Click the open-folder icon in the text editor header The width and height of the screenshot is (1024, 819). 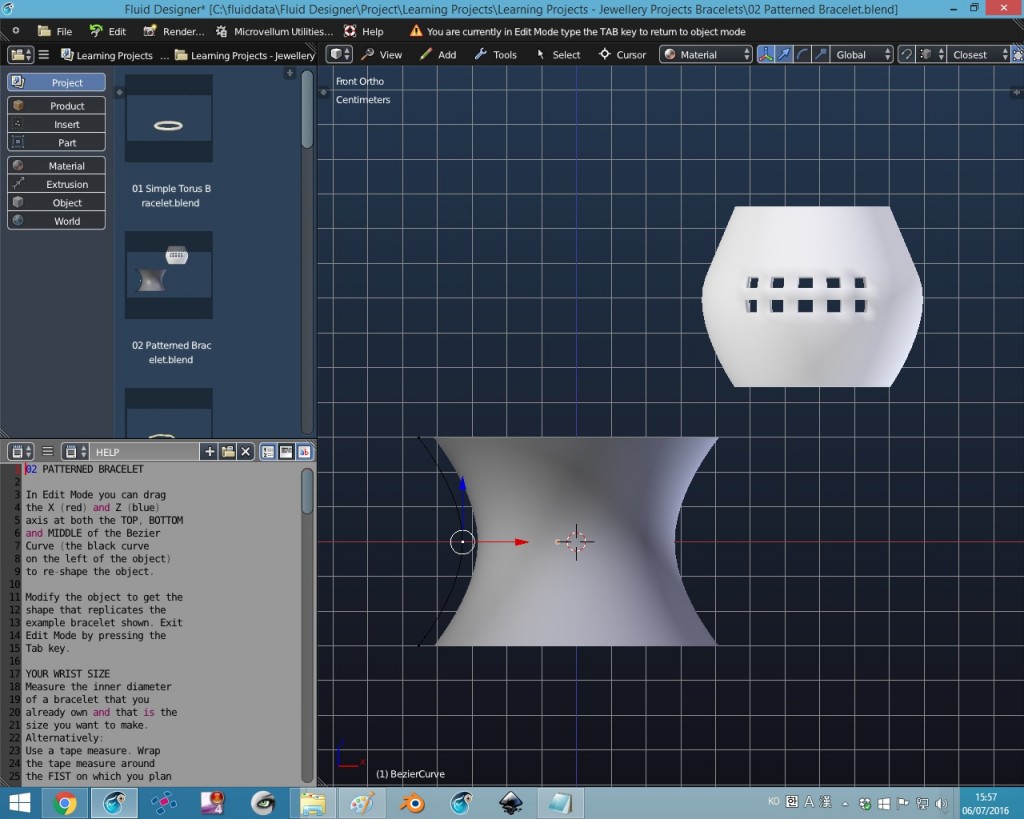point(227,451)
